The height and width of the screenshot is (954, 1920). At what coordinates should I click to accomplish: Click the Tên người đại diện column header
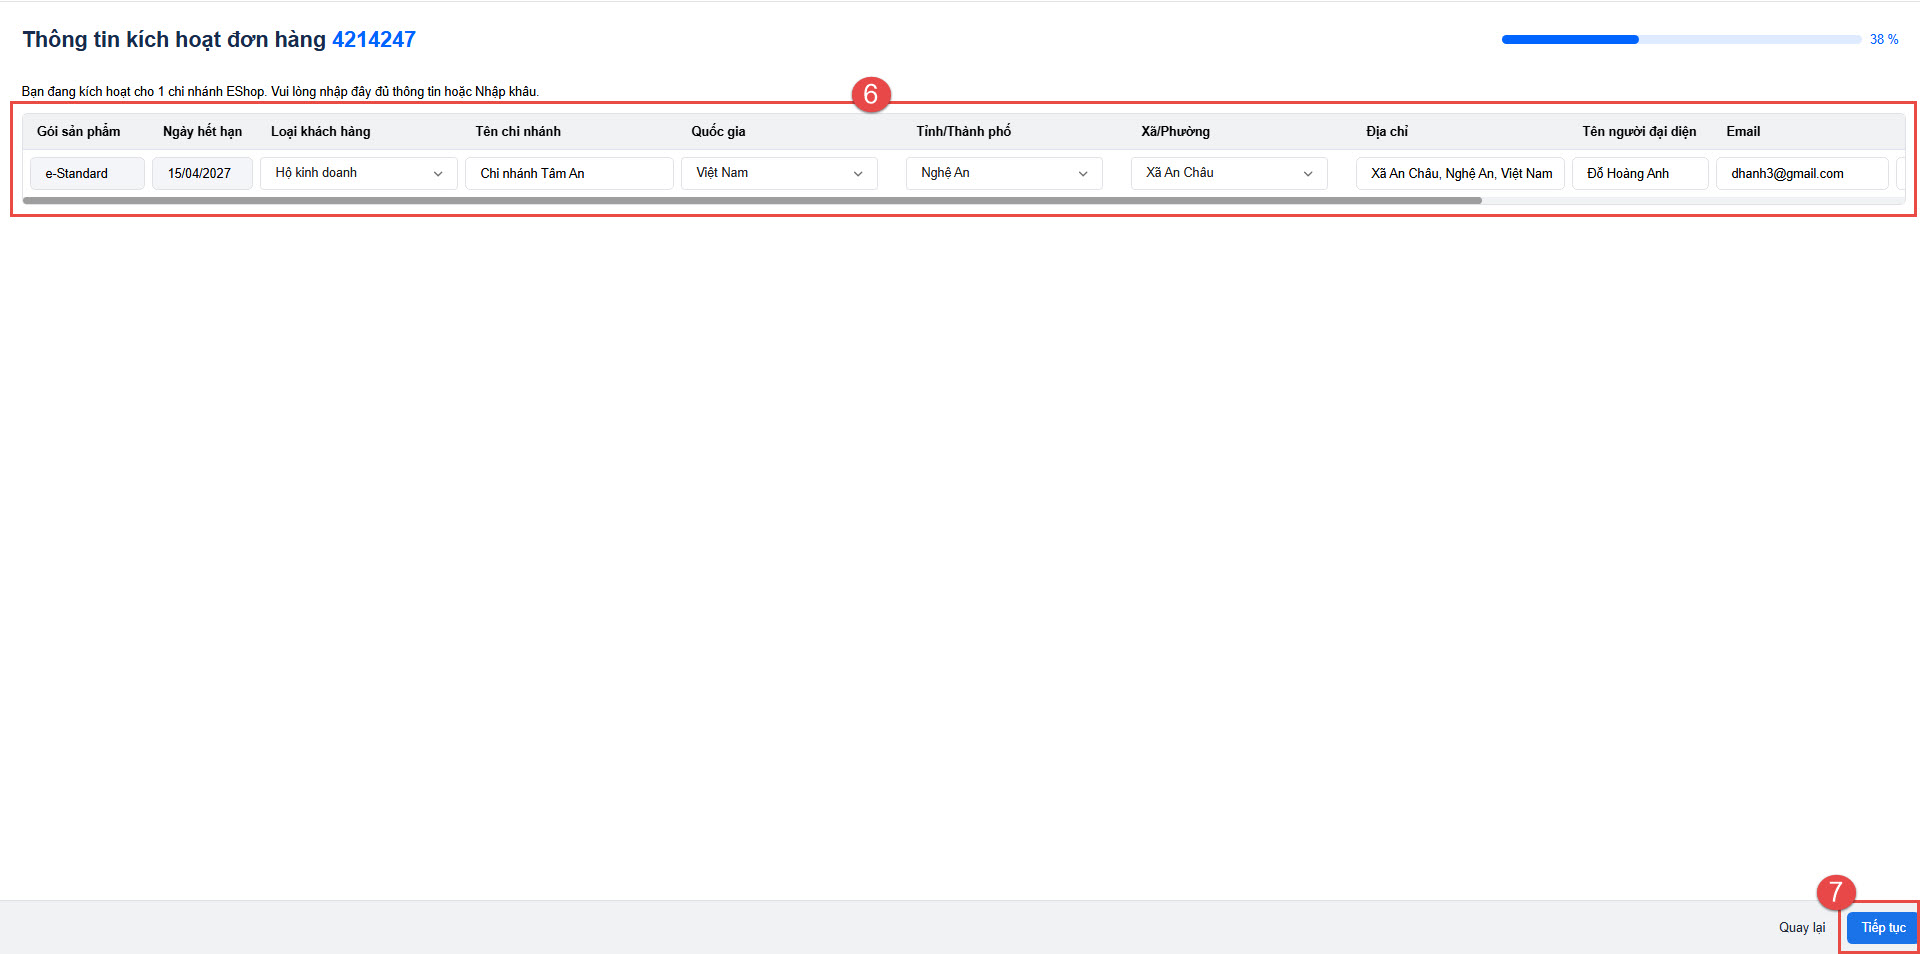click(1638, 132)
